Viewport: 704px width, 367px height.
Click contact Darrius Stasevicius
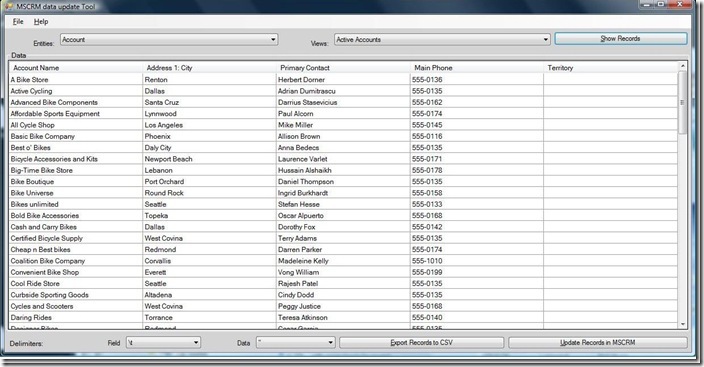(x=343, y=102)
